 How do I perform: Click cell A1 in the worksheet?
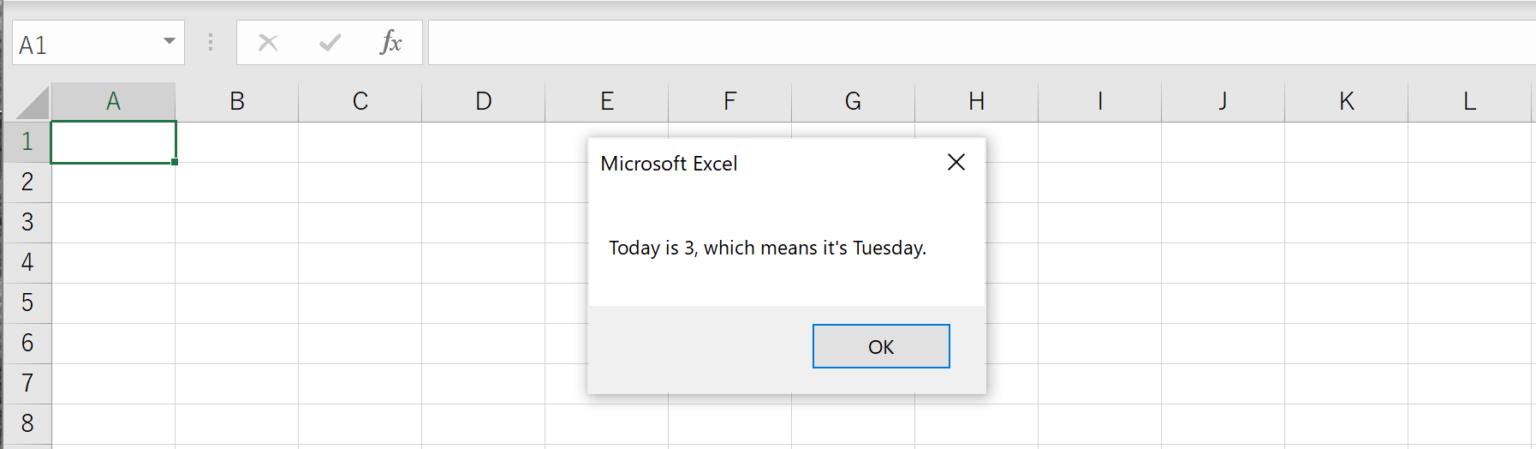113,142
